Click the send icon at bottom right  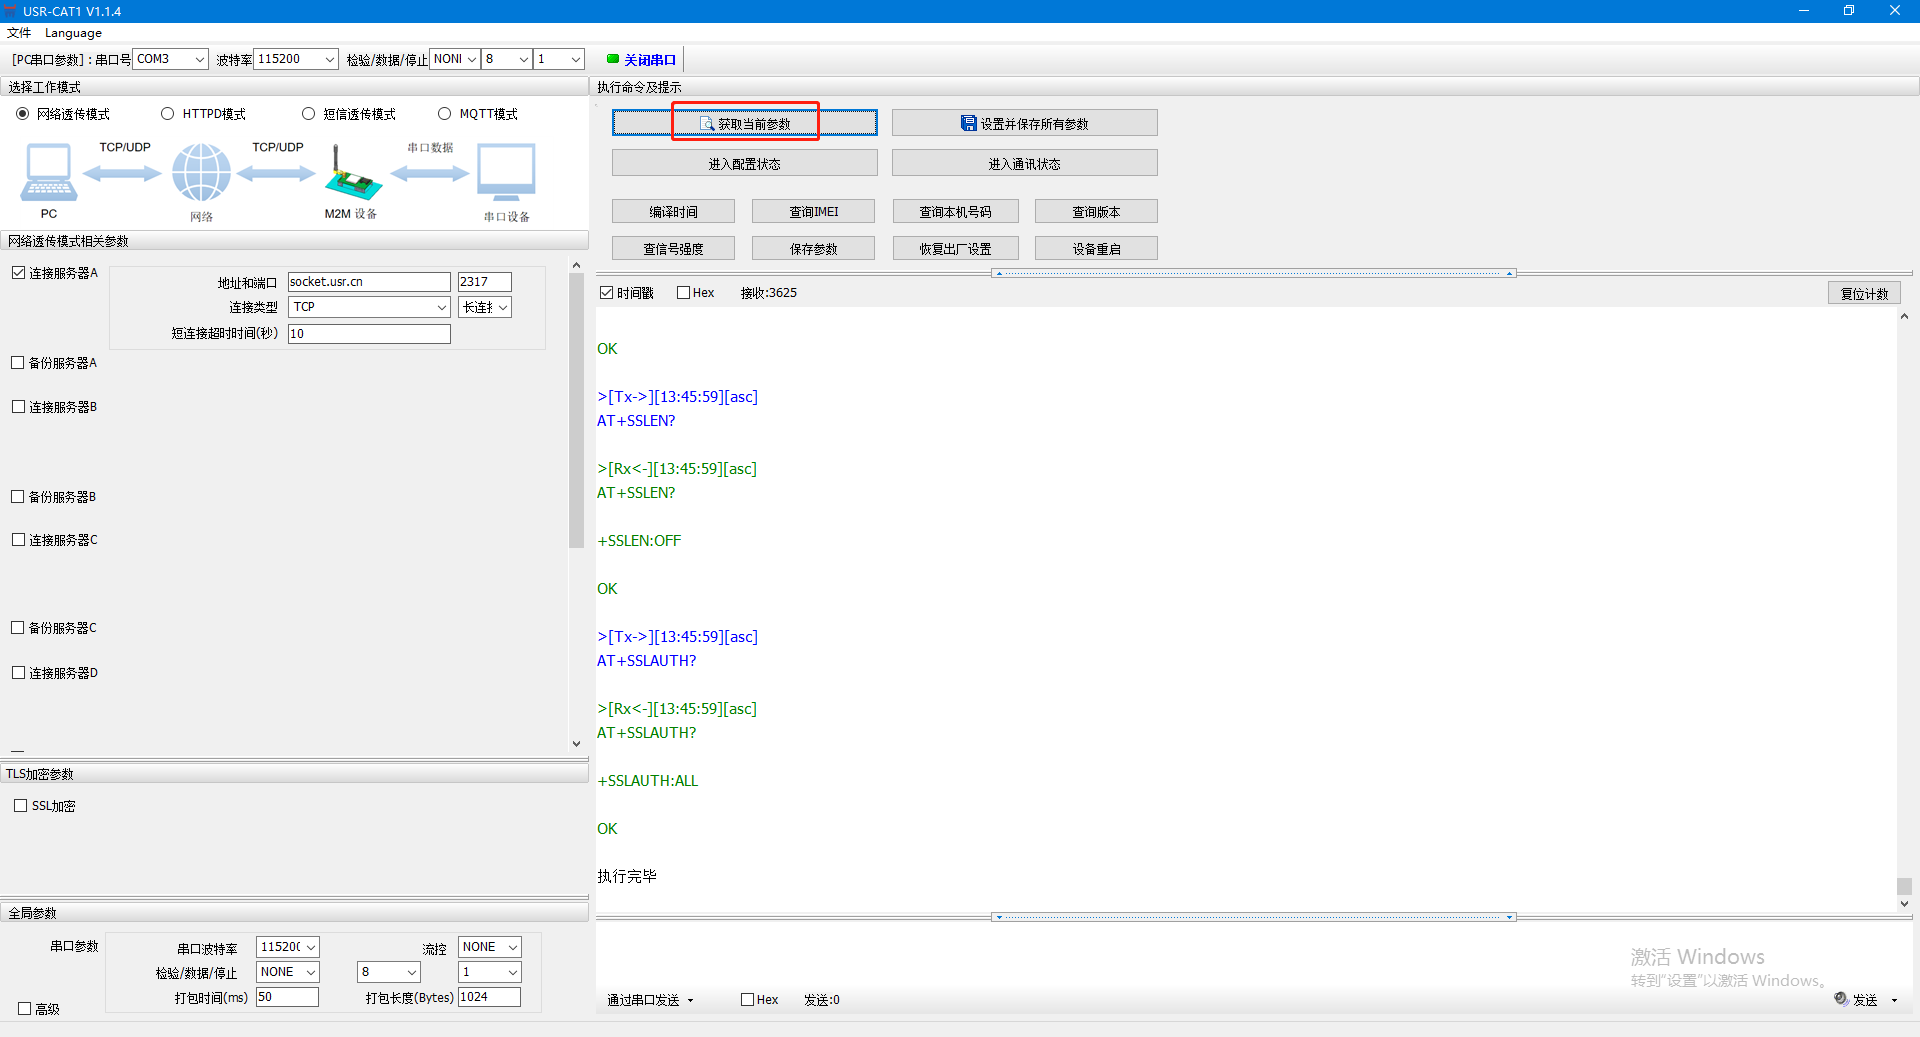coord(1841,999)
